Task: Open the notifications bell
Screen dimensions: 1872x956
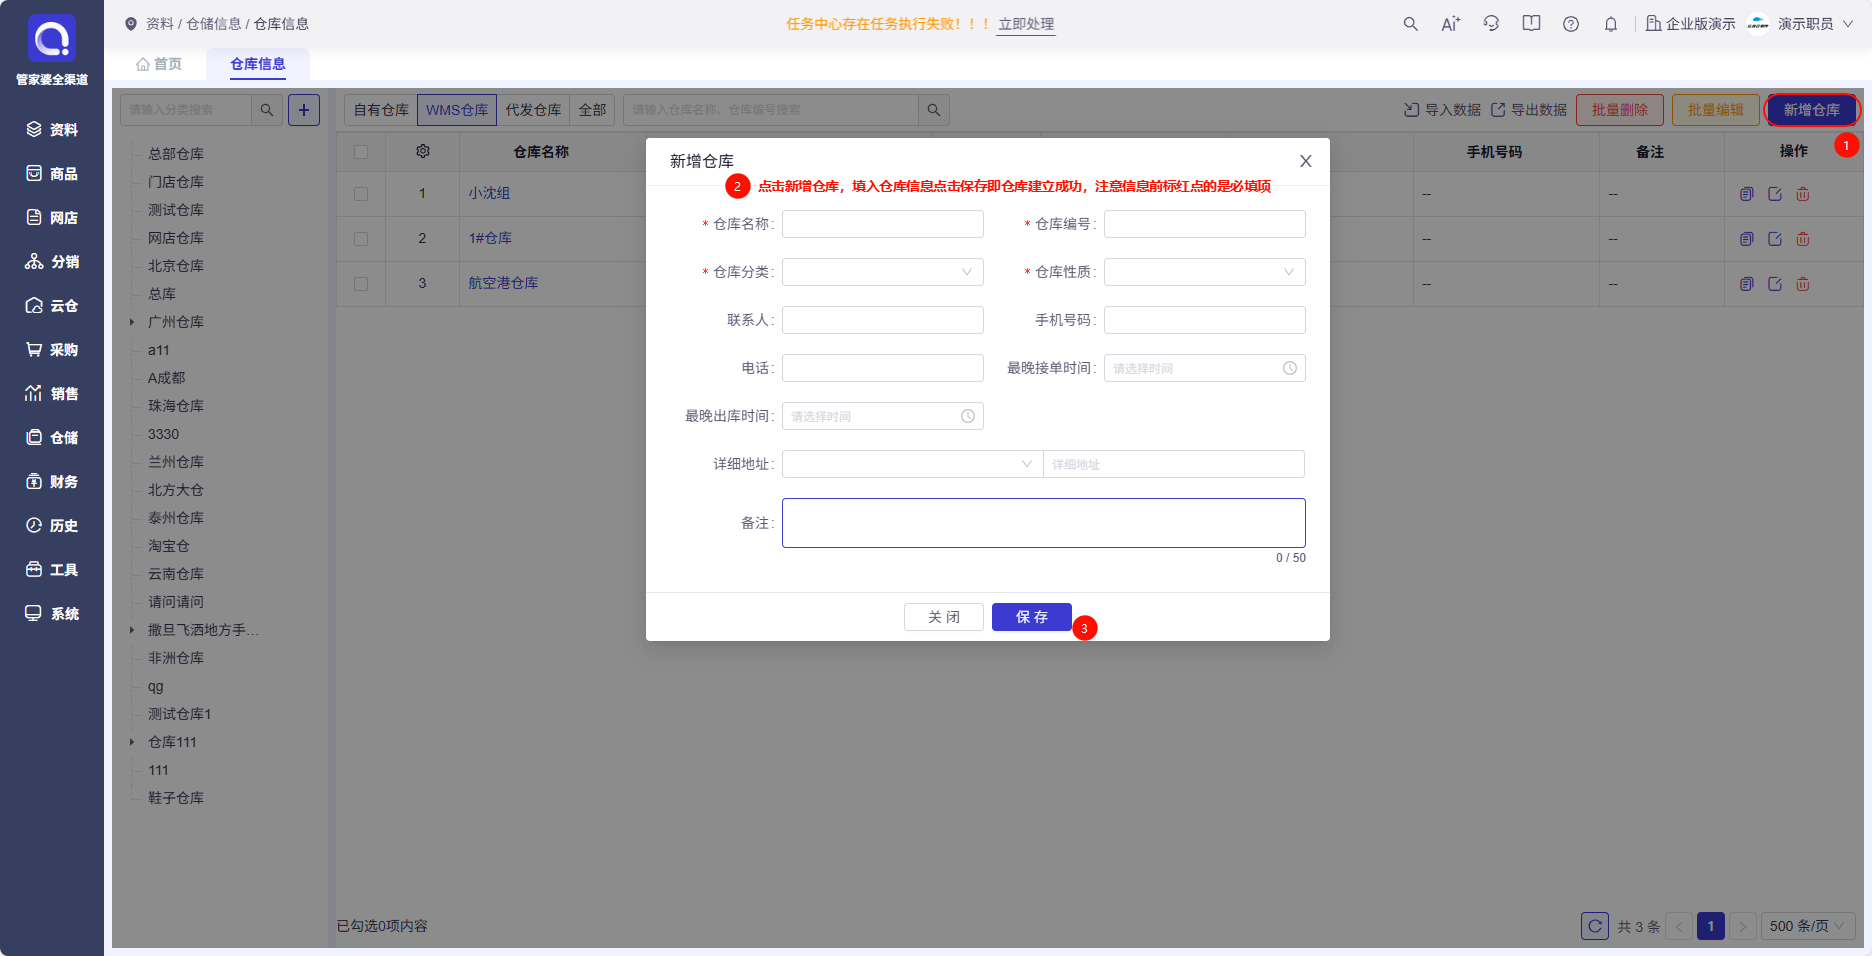Action: point(1611,24)
